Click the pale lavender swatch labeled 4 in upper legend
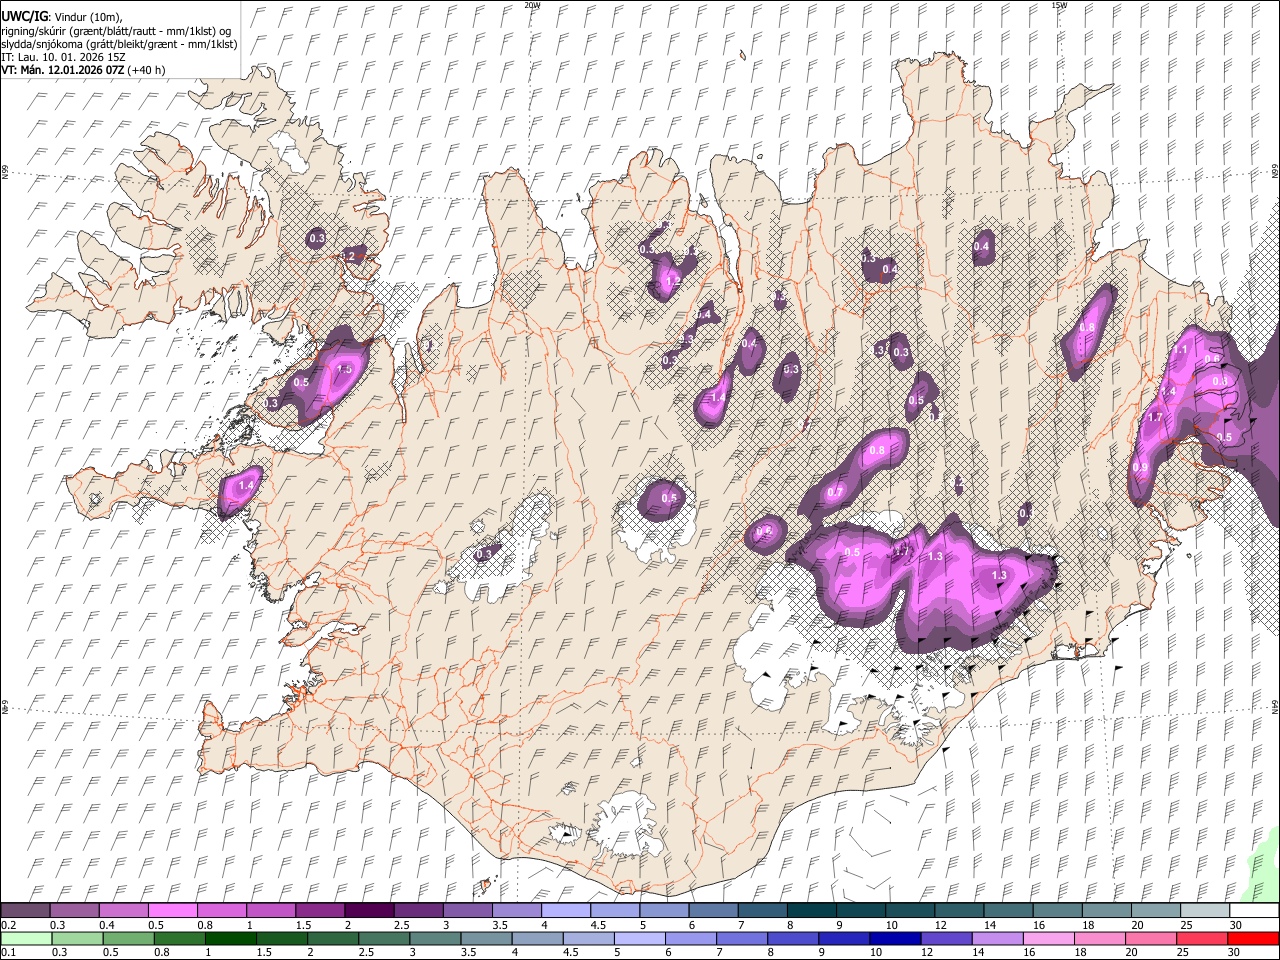 [x=564, y=911]
